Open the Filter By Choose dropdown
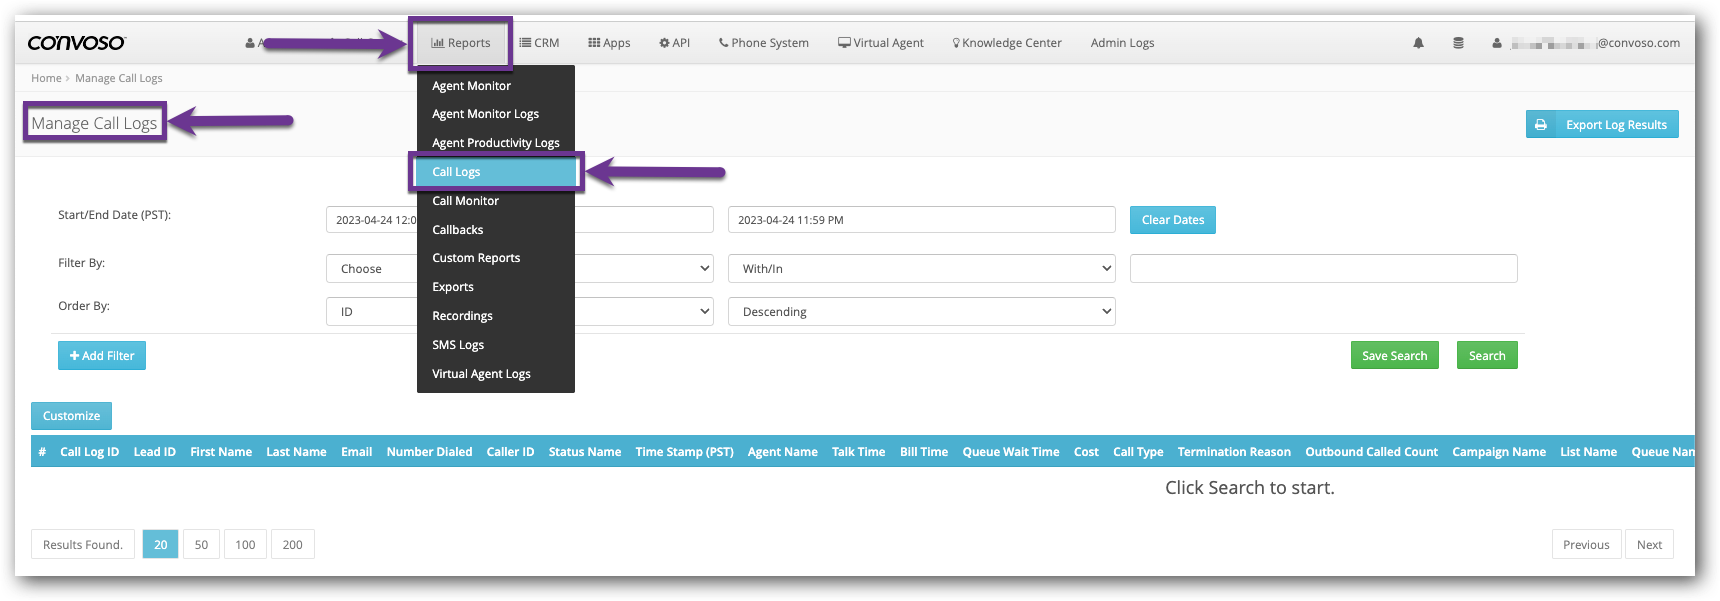Screen dimensions: 1720x601 [520, 269]
